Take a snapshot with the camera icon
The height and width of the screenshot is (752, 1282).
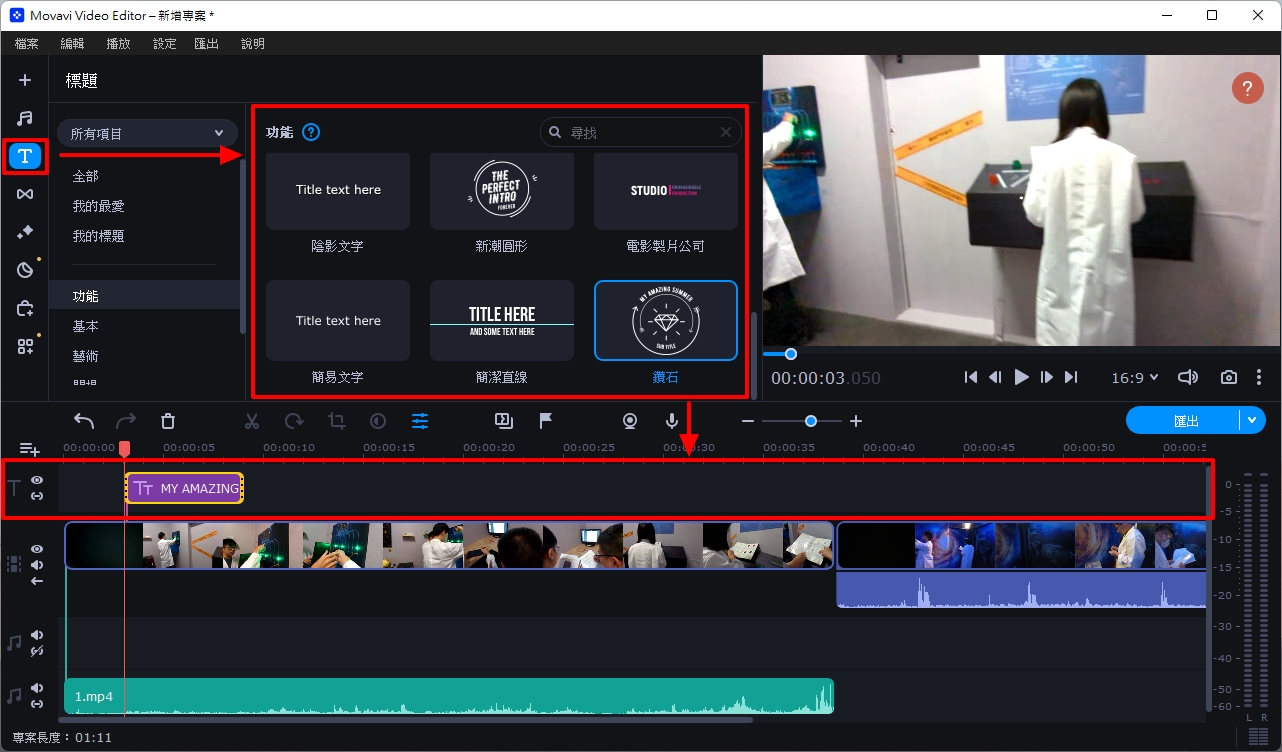point(1228,377)
